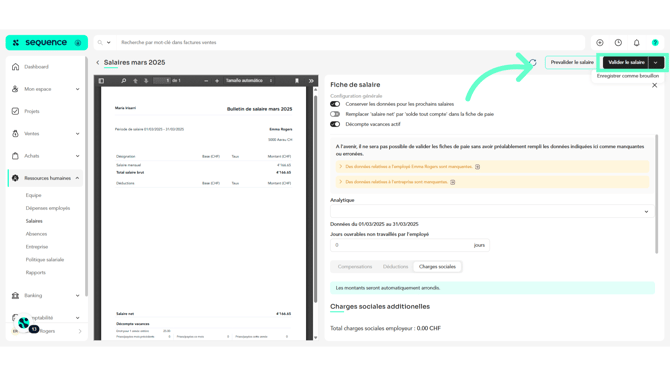Expand the company missing data warning
Screen dimensions: 670x376
pyautogui.click(x=341, y=182)
